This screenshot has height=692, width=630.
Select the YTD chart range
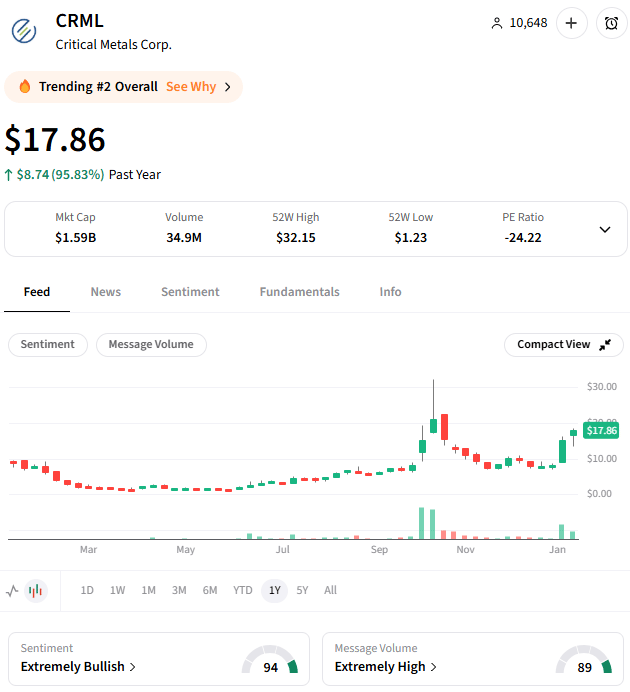click(243, 590)
